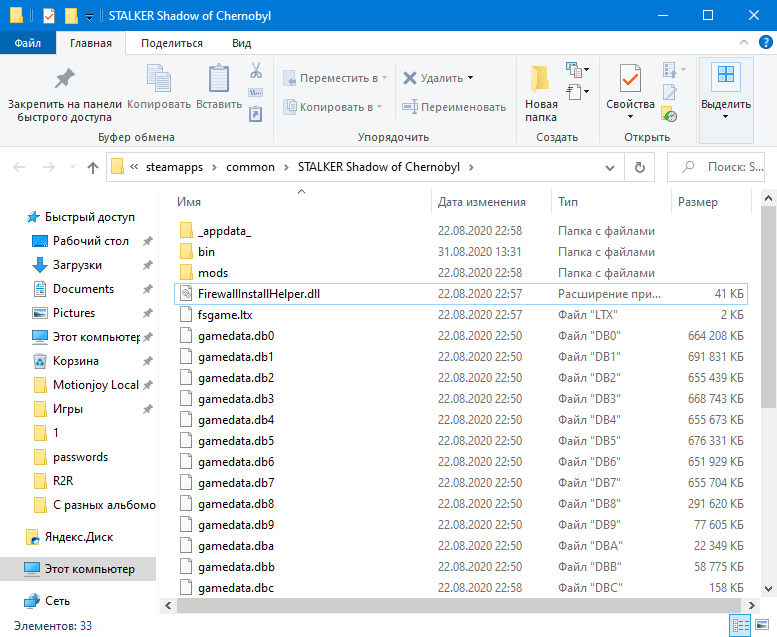Image resolution: width=777 pixels, height=637 pixels.
Task: Sort by the Имя column header
Action: [303, 202]
